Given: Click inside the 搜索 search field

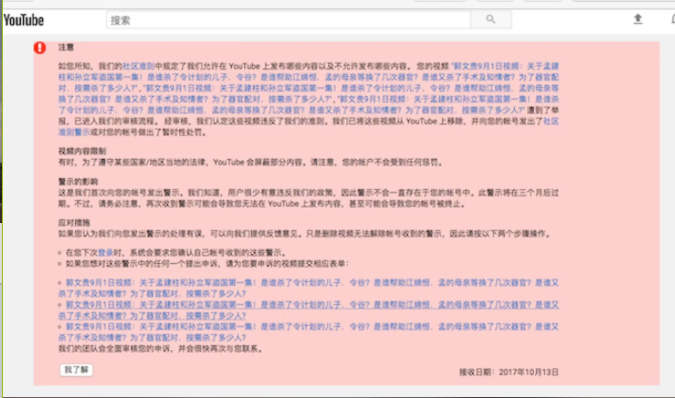Looking at the screenshot, I should 288,20.
